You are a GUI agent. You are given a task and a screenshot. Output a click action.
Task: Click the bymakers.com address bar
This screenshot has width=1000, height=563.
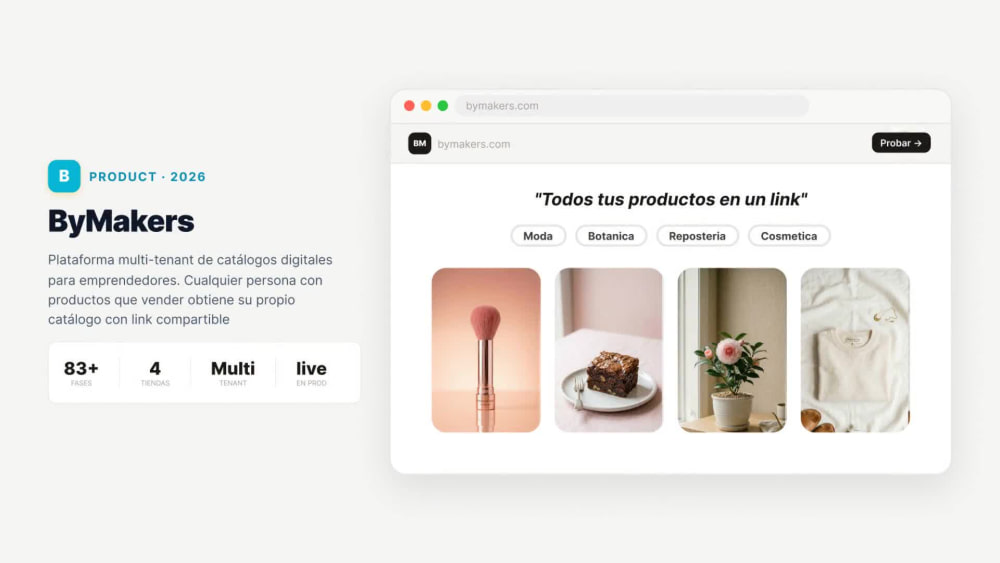(x=631, y=106)
